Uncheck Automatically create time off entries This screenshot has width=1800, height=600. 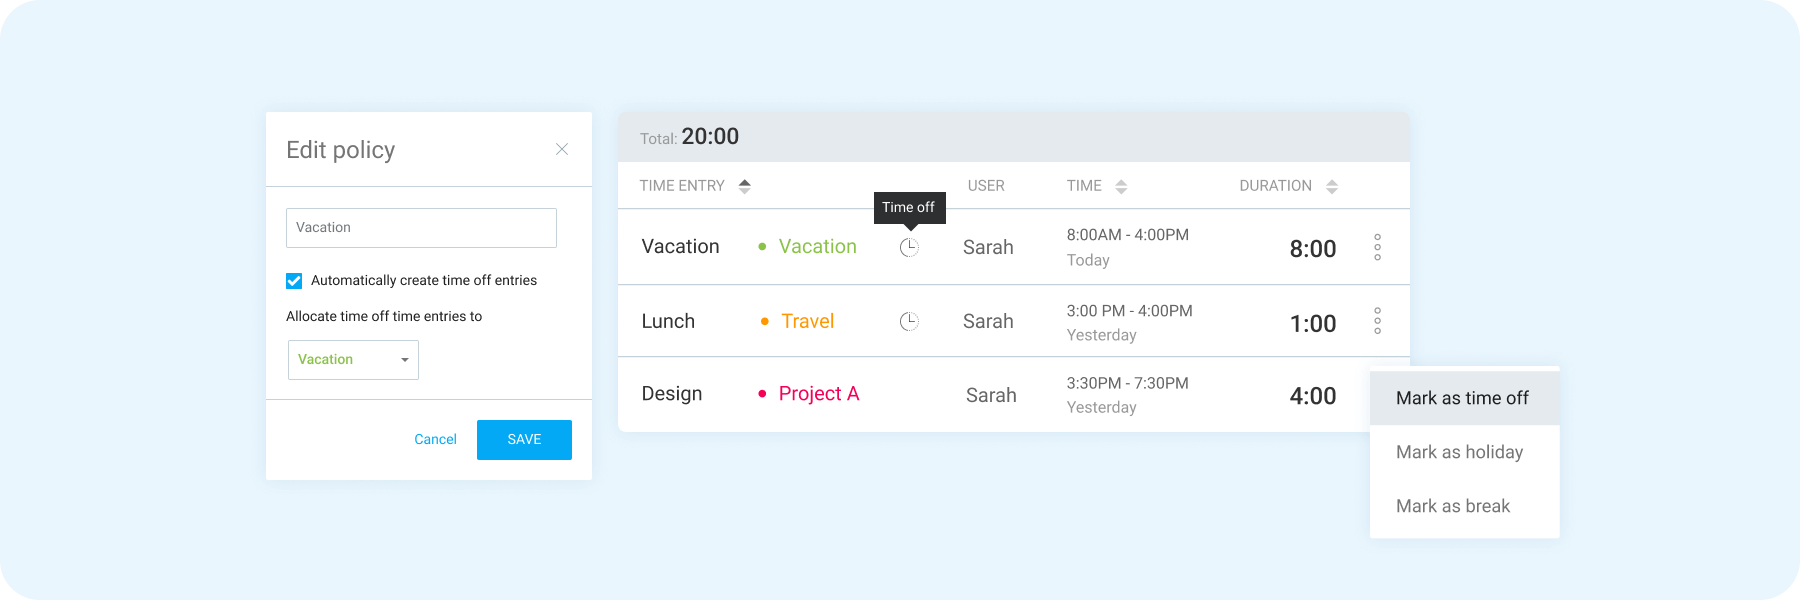294,281
